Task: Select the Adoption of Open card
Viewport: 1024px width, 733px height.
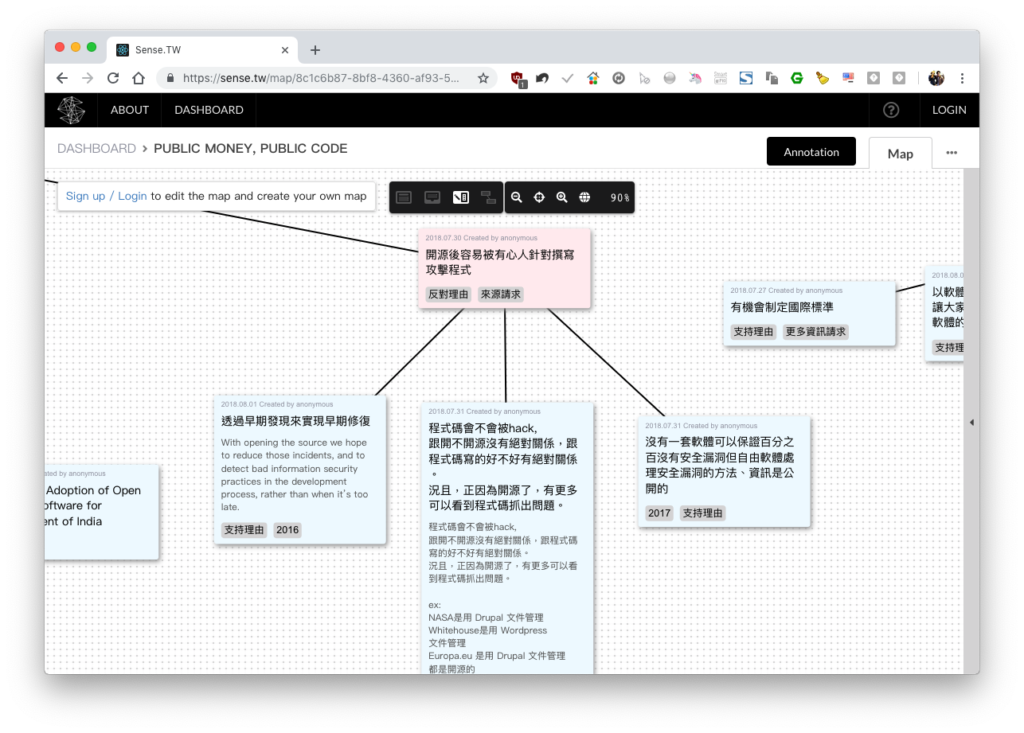Action: click(x=101, y=512)
